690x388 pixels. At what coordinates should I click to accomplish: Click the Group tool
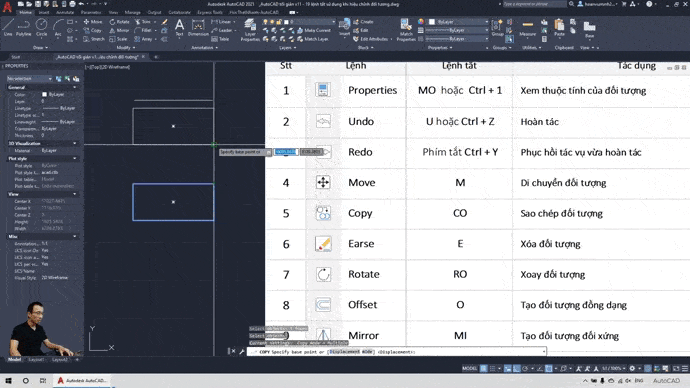pos(497,27)
